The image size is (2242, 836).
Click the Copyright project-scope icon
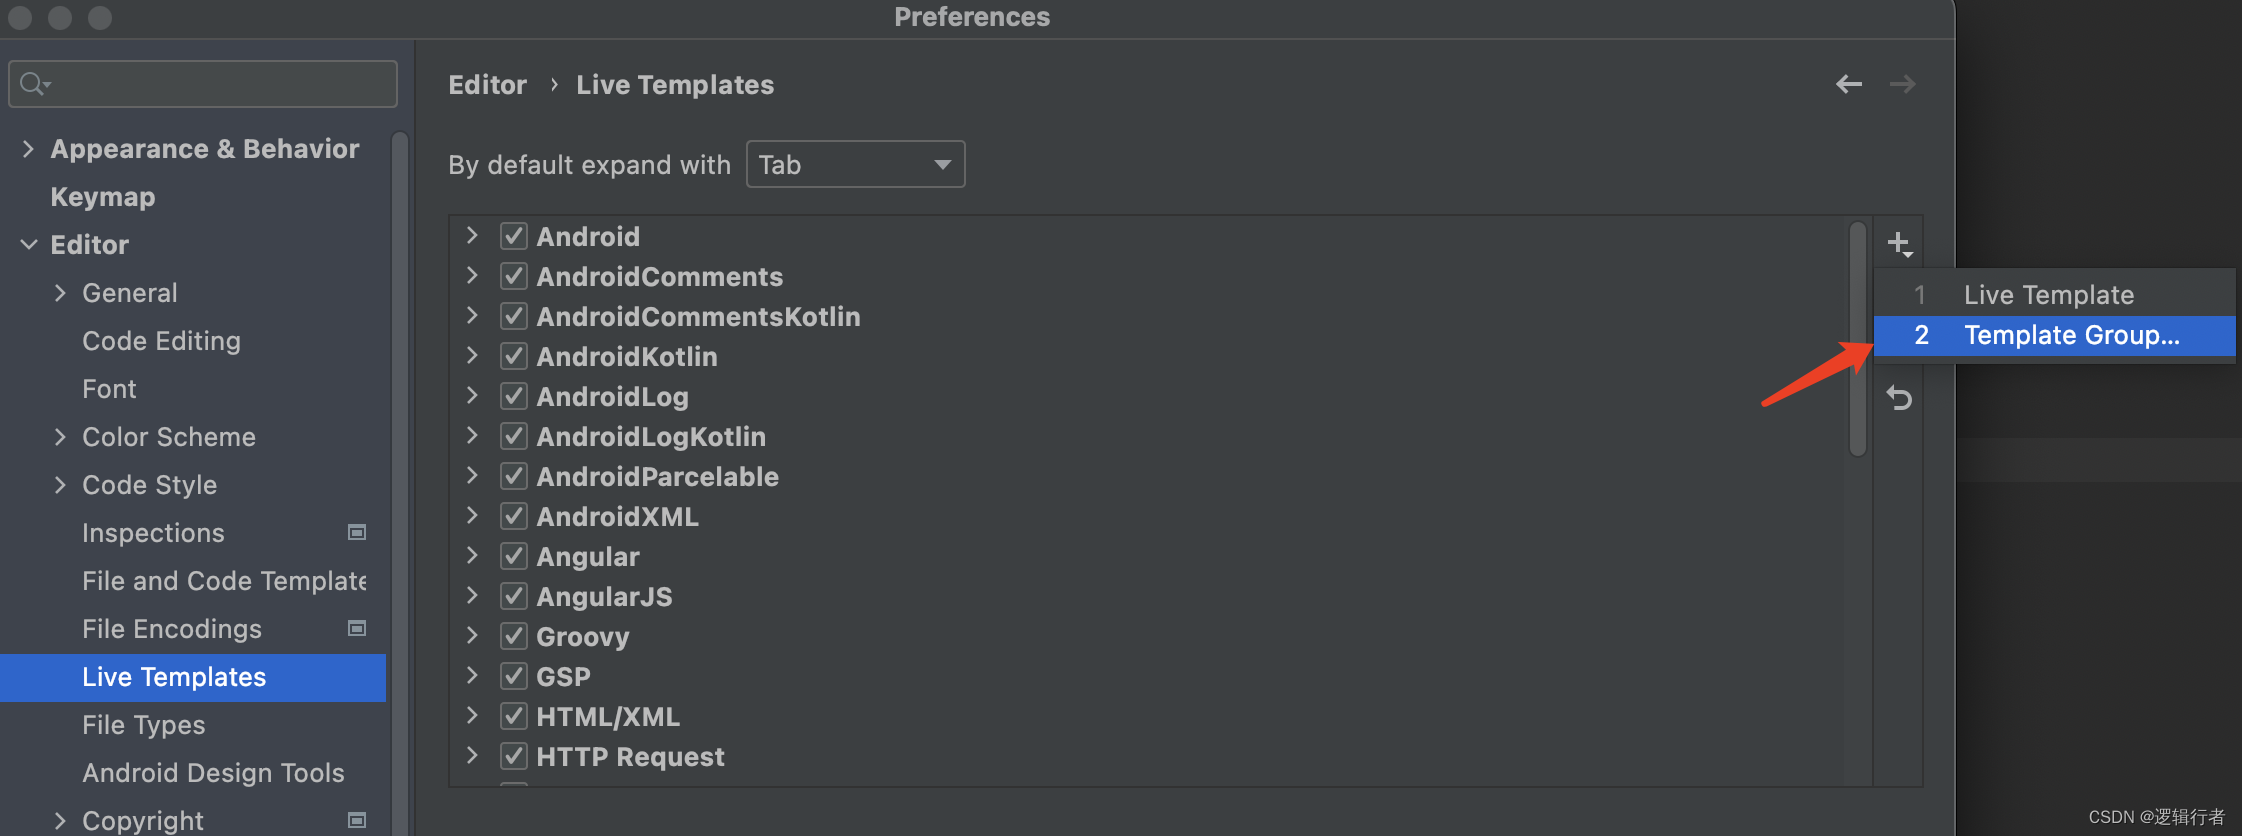[x=357, y=820]
